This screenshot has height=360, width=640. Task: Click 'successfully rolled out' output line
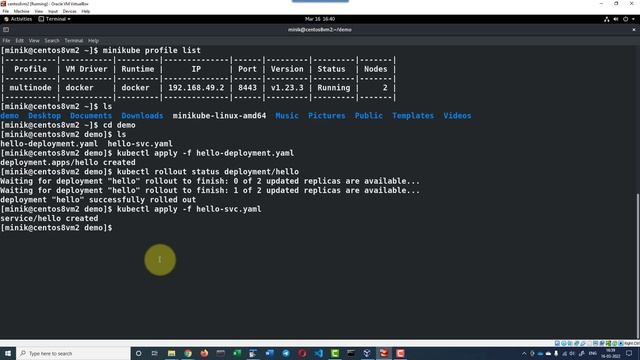[x=98, y=200]
